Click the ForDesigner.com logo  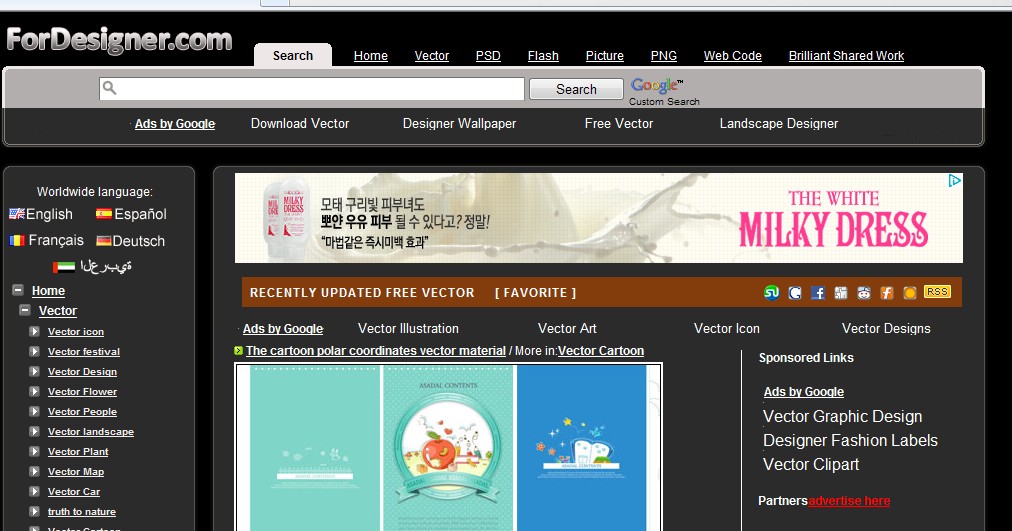(119, 40)
